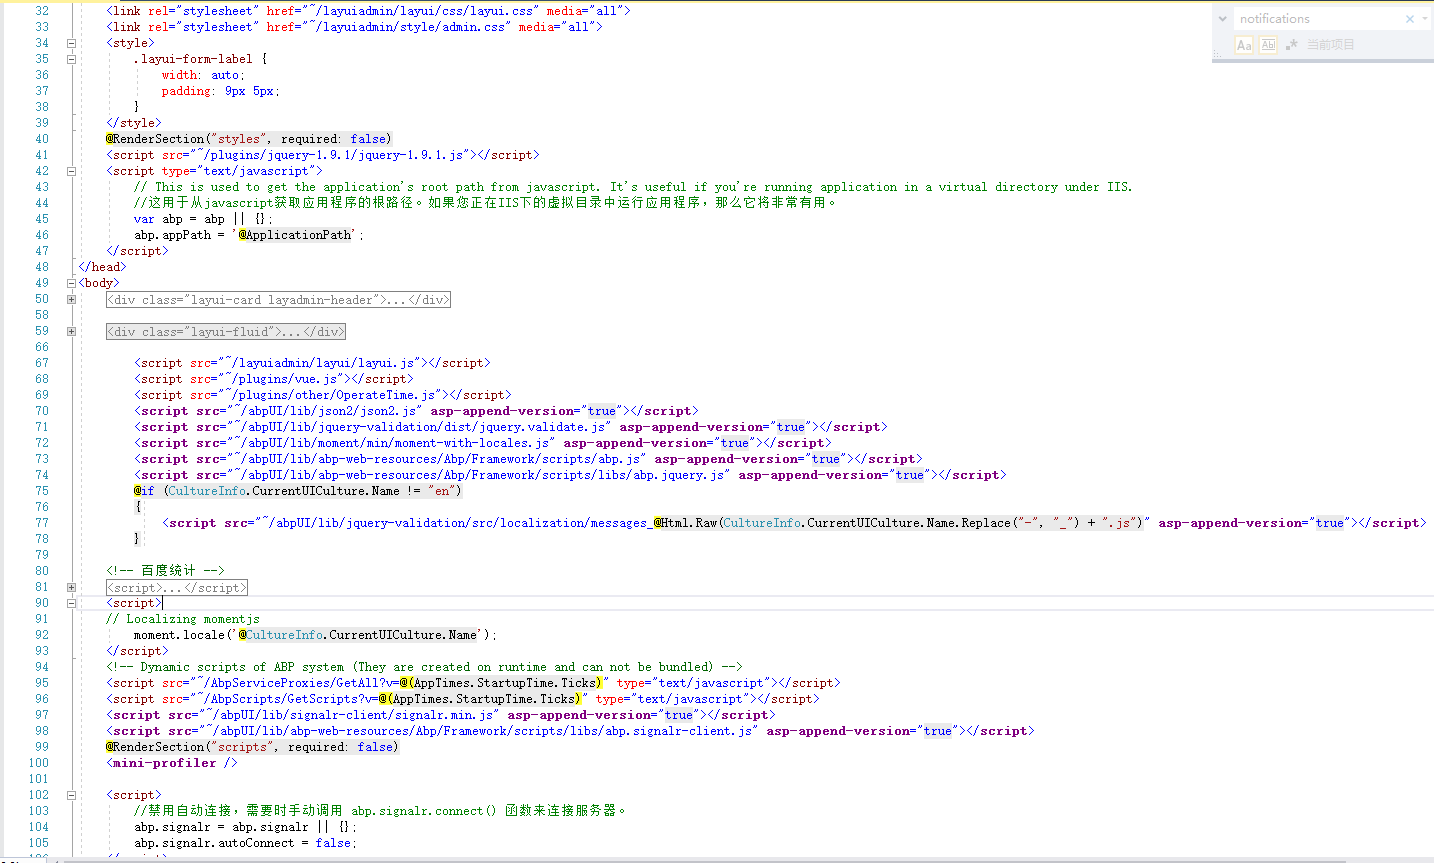Collapse the style block at line 34

[71, 43]
